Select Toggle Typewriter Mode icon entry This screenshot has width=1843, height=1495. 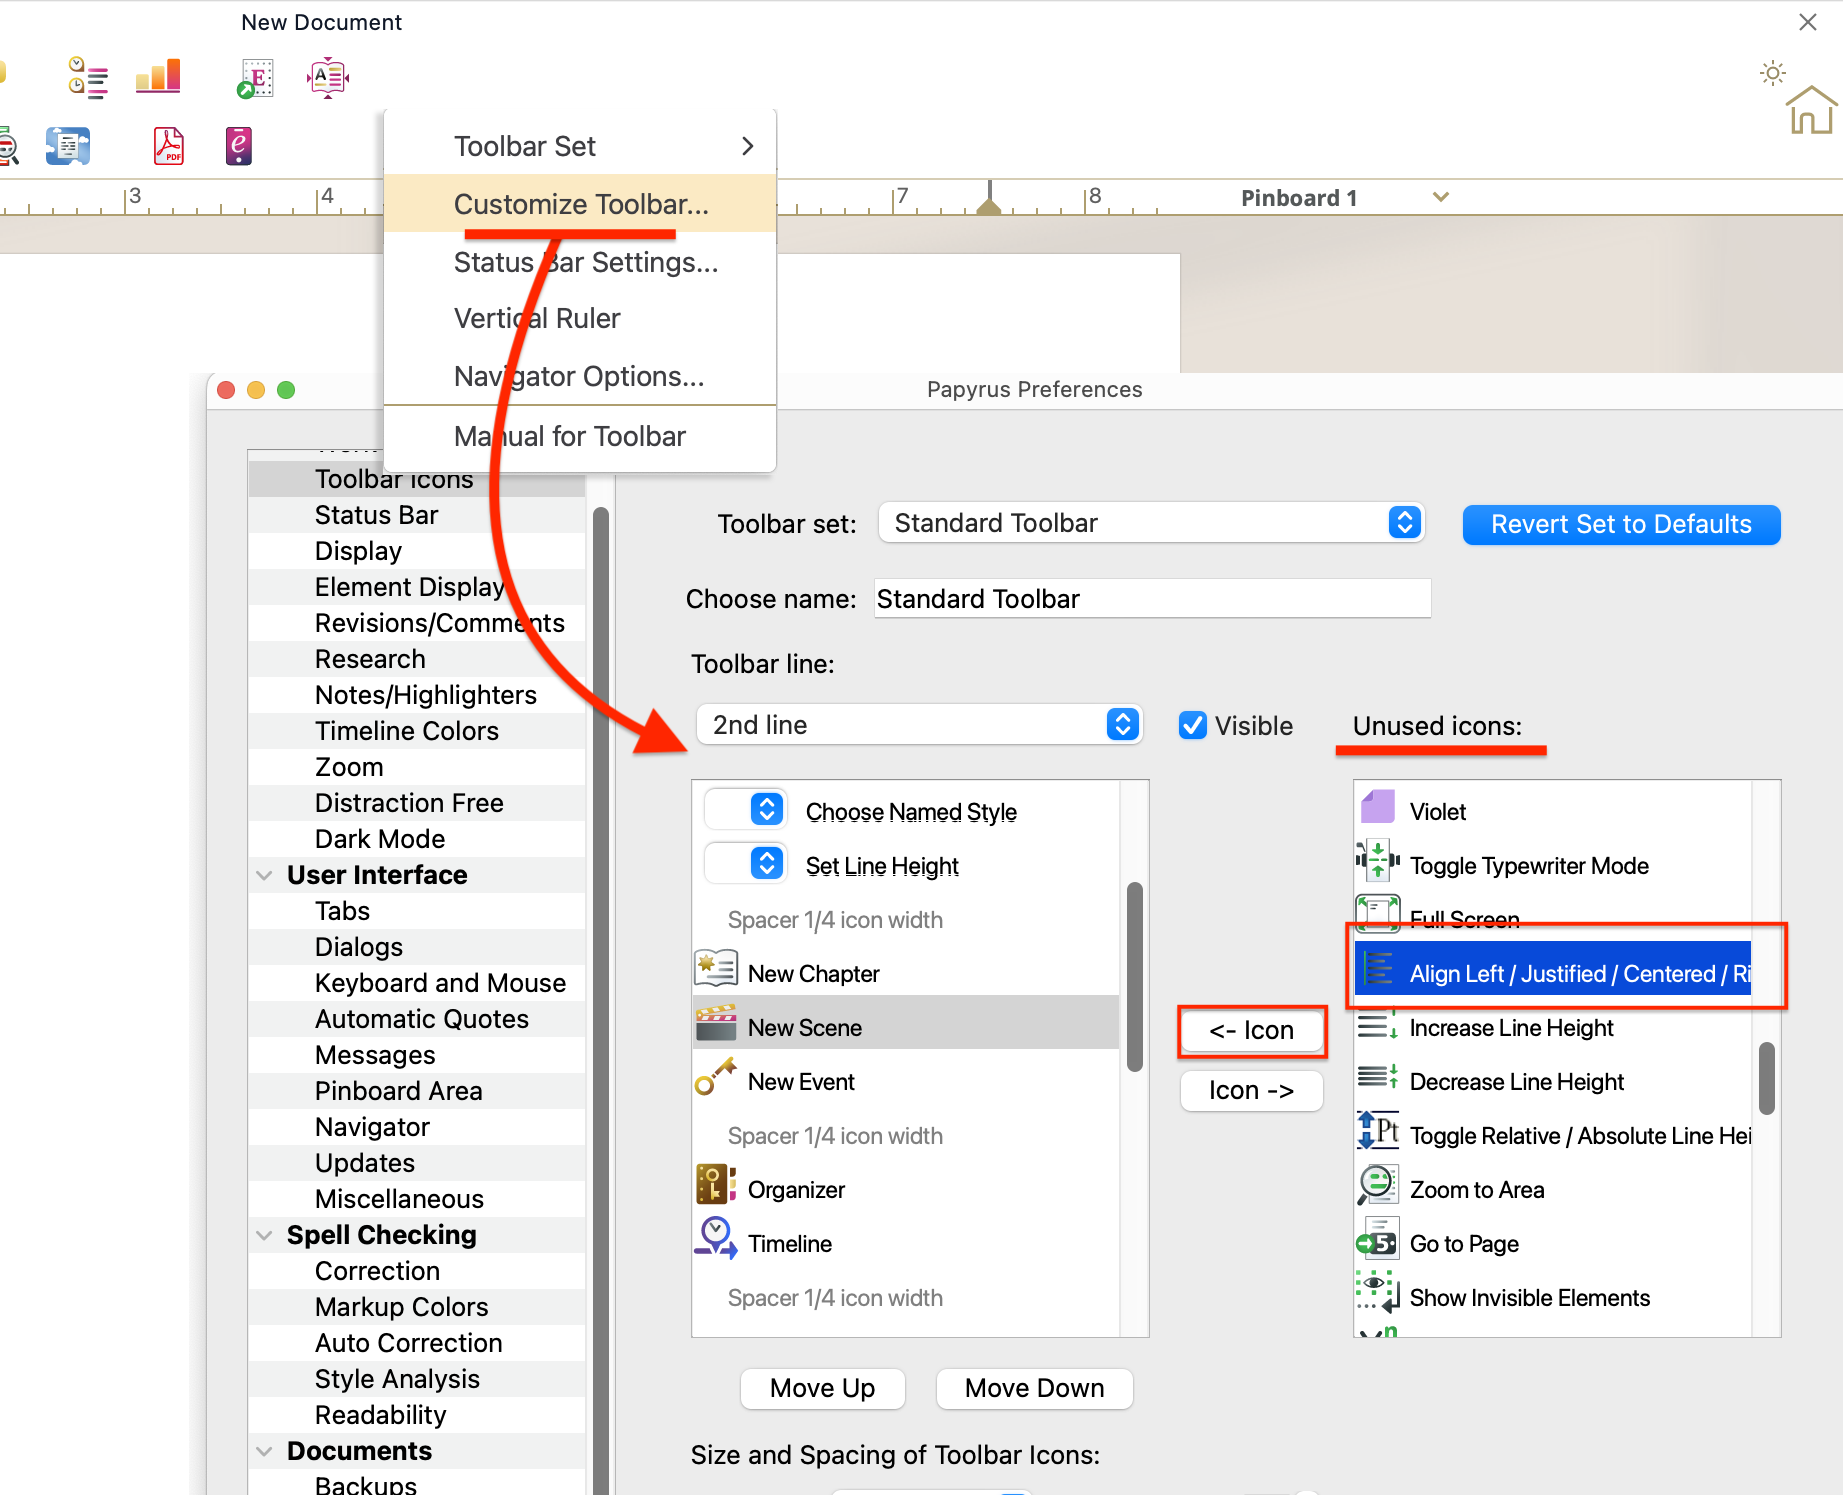point(1528,865)
